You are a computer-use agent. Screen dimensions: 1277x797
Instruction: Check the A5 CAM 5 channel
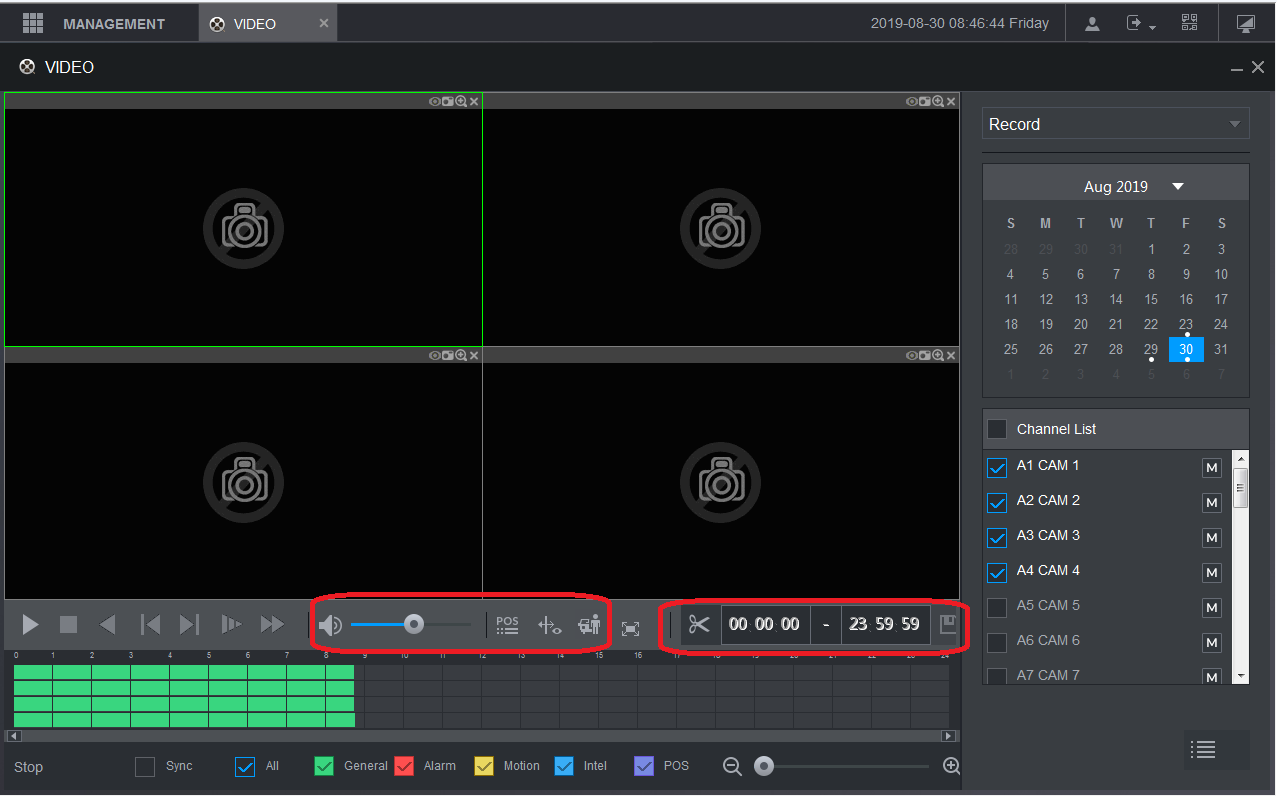[997, 607]
